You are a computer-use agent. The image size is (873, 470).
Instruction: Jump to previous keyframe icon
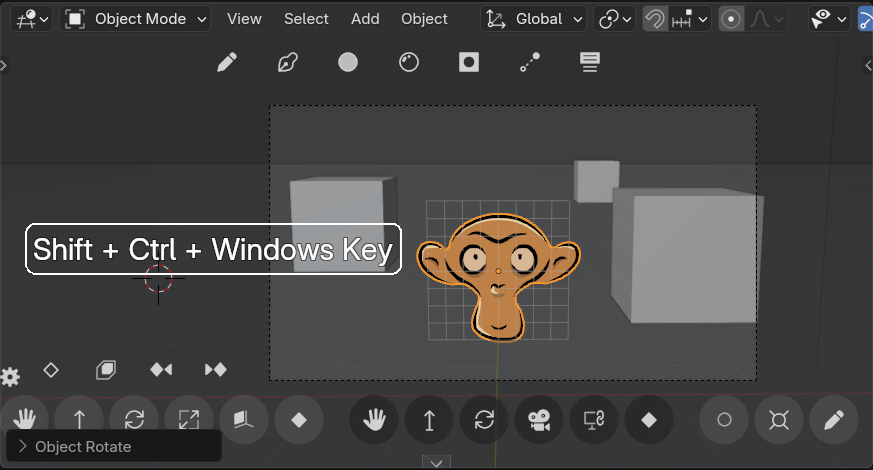tap(161, 370)
